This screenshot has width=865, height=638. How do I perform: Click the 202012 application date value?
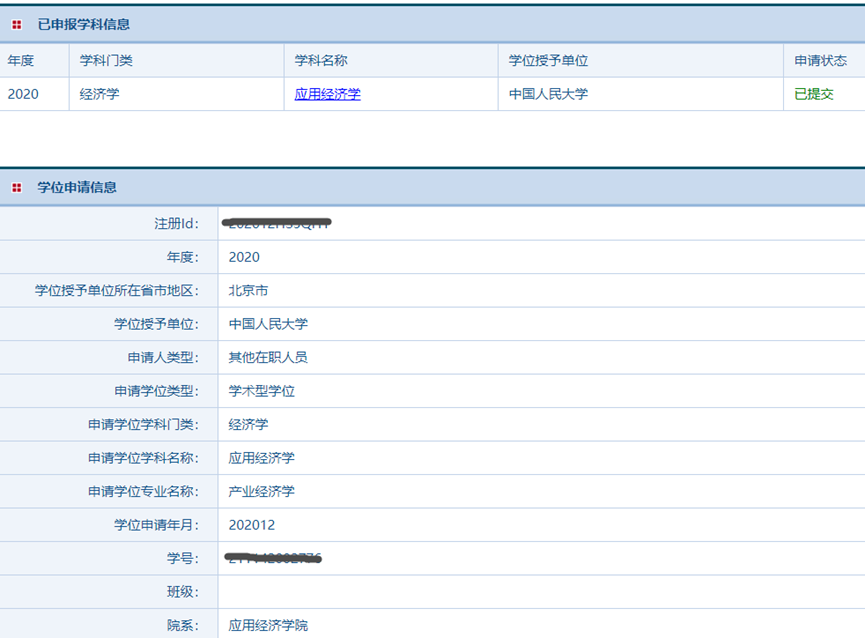[x=253, y=524]
